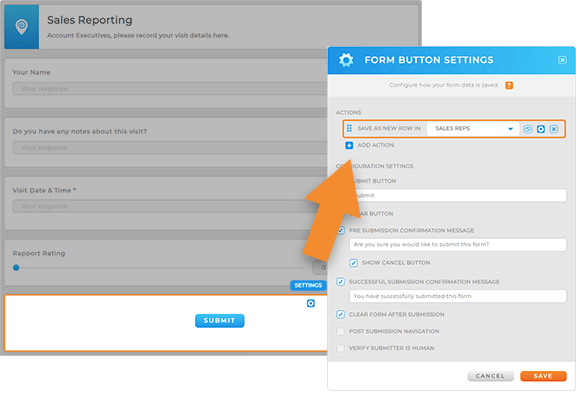Open the Sales Reps dropdown

point(473,129)
